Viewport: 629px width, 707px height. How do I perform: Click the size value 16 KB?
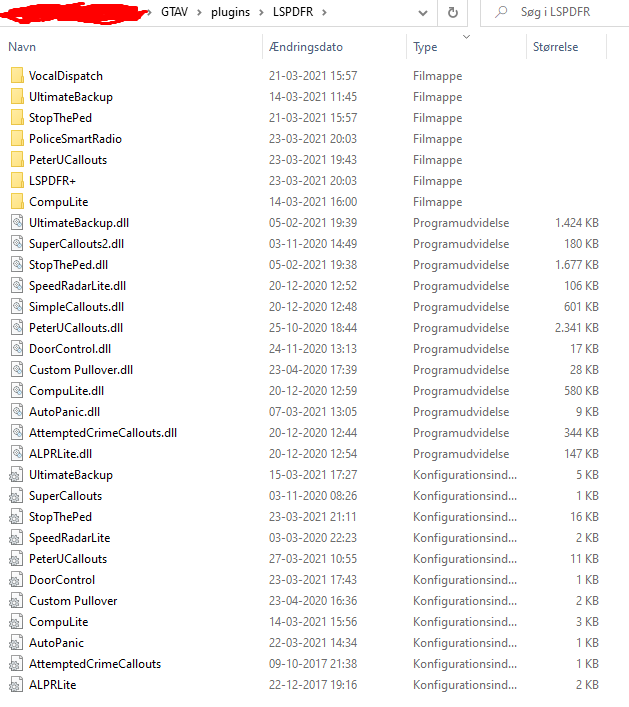click(x=584, y=517)
